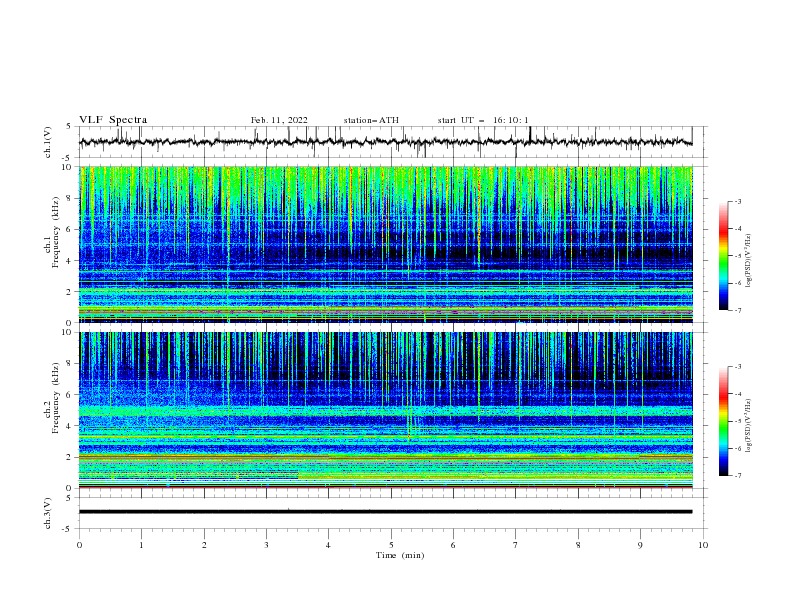Click the log(PSD) label beside ch.1 colorbar

pos(749,261)
